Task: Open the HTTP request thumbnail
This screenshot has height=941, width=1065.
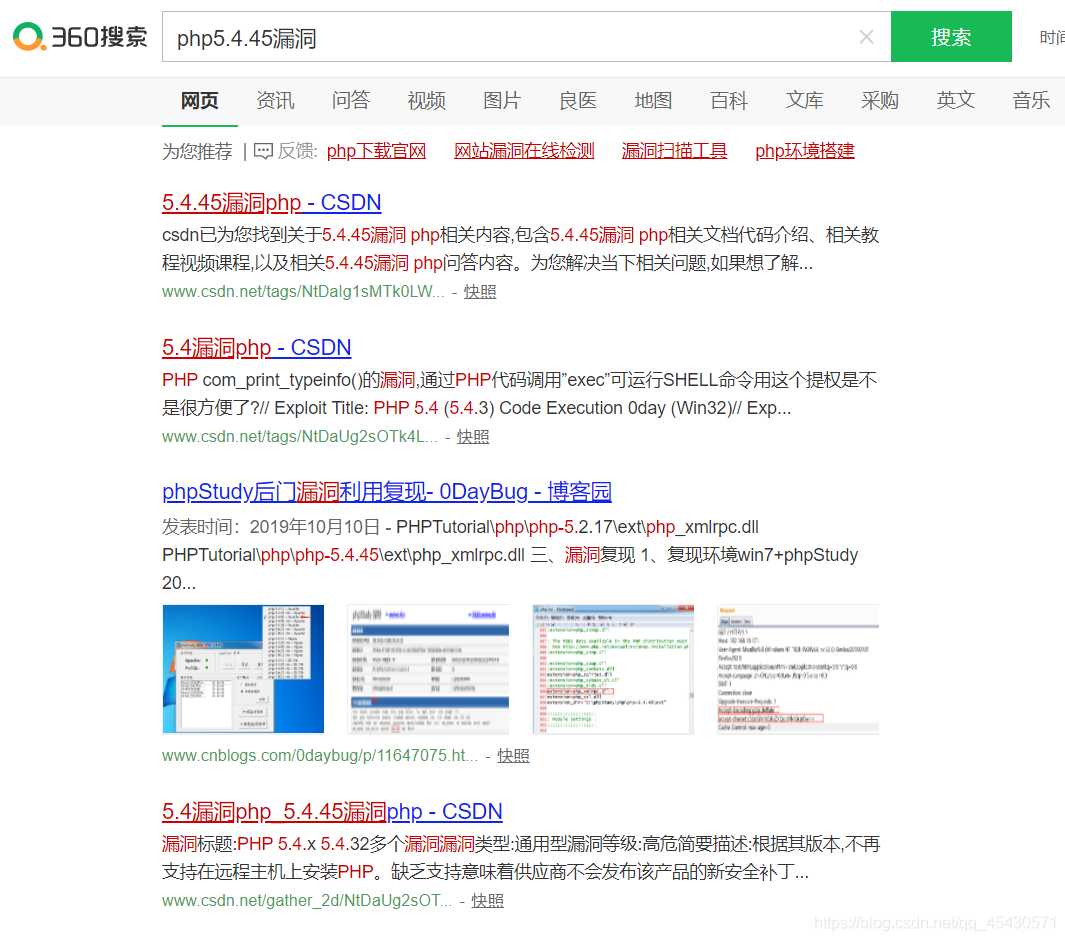Action: 798,669
